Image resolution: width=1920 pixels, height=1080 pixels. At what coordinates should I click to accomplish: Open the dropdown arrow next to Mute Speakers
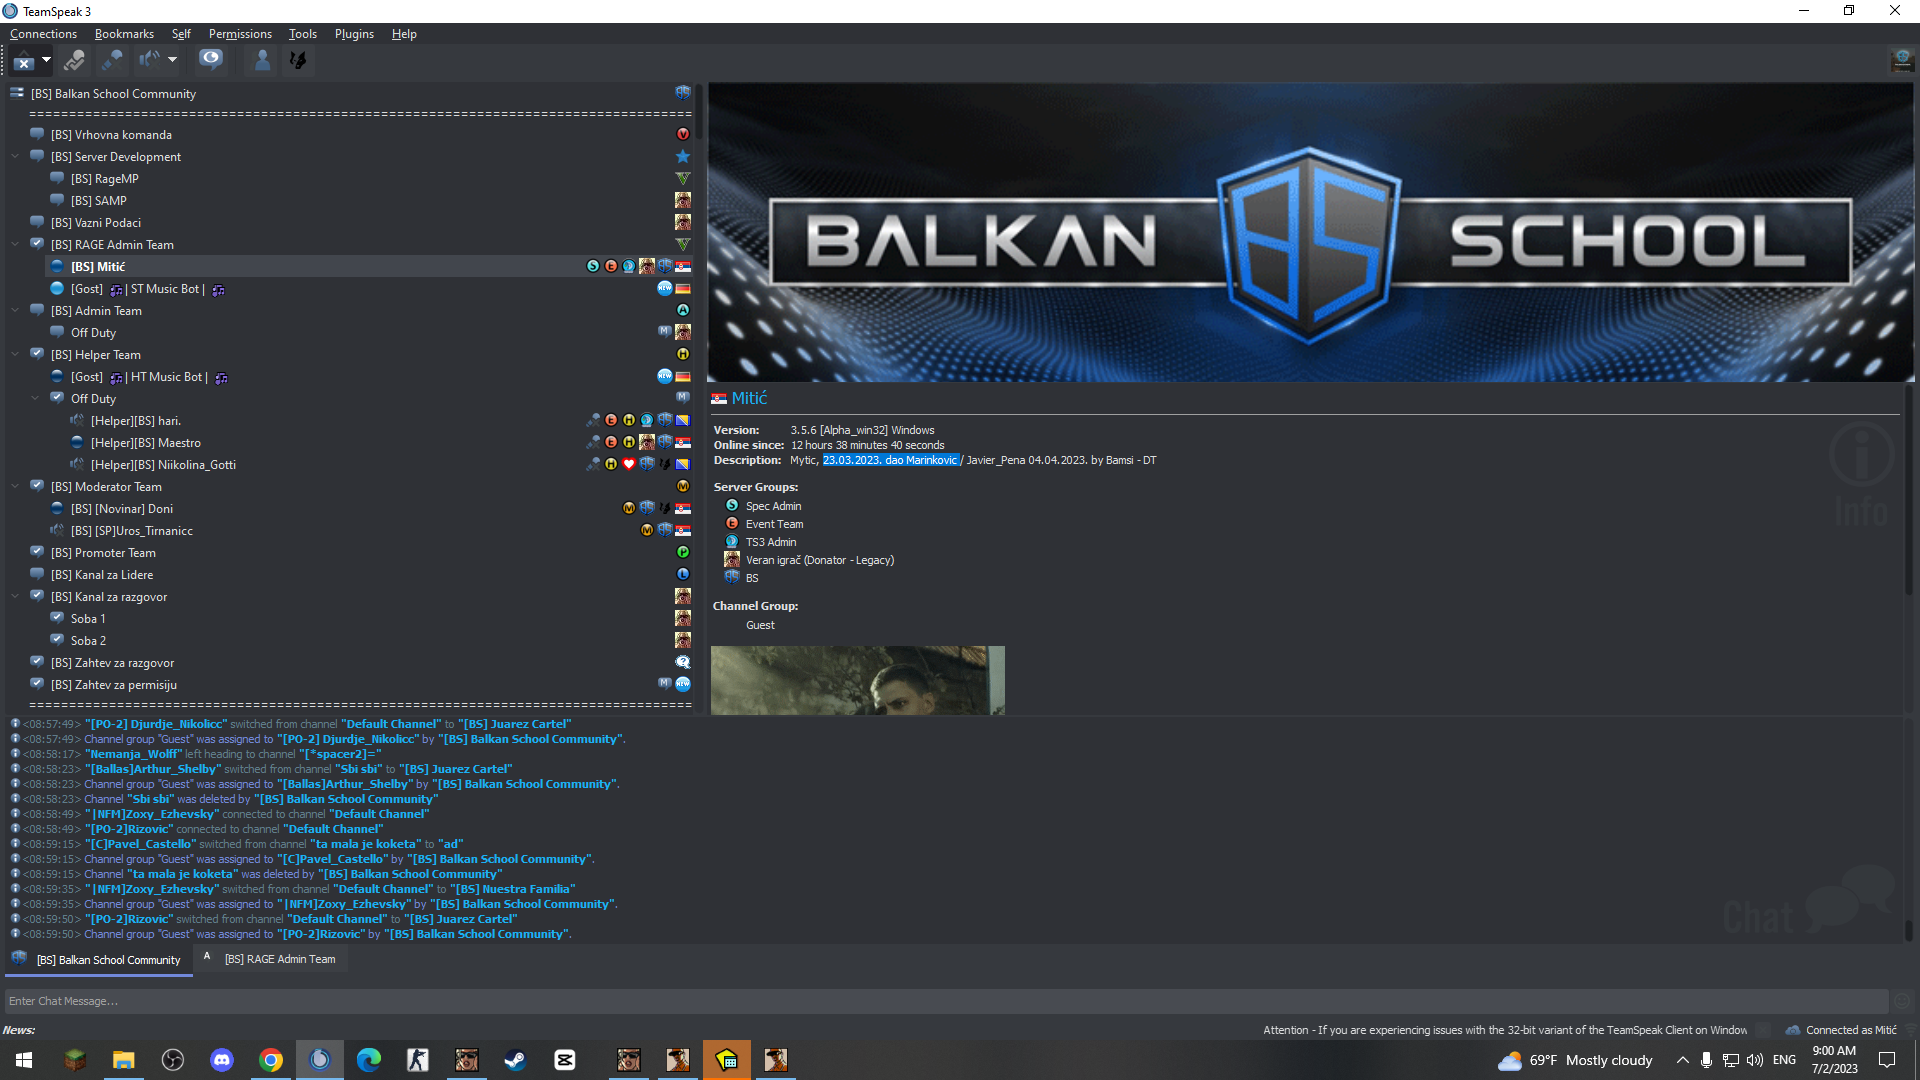point(172,60)
